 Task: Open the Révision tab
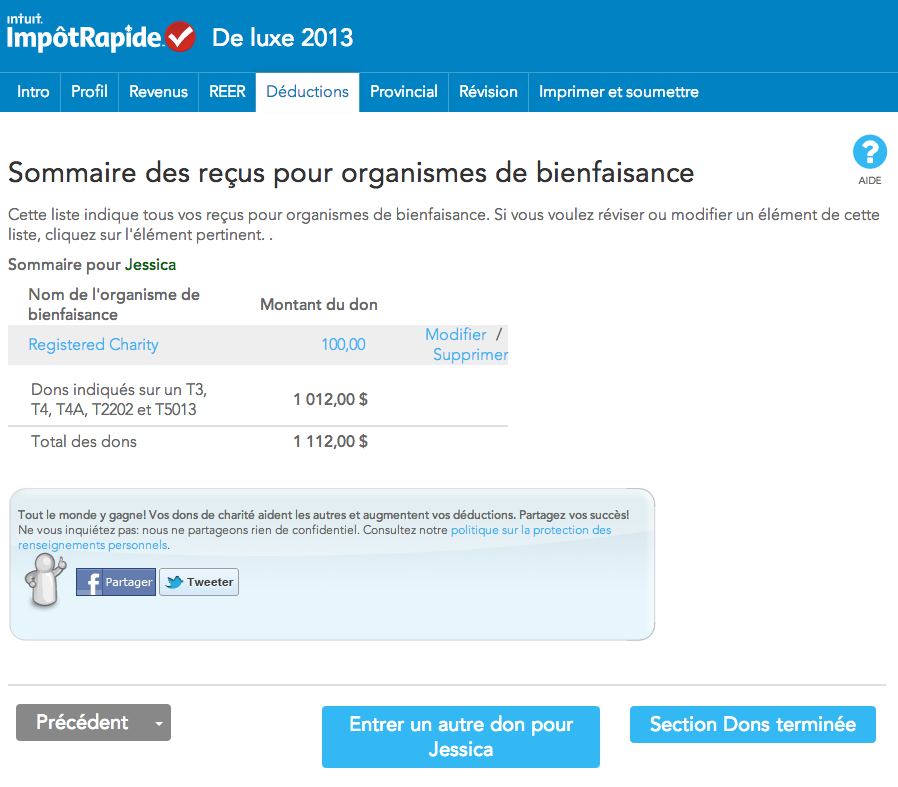click(x=488, y=92)
